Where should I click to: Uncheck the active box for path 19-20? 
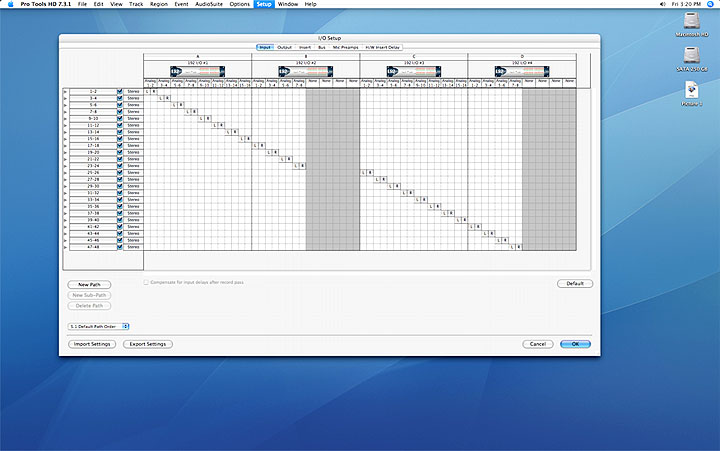(x=120, y=152)
